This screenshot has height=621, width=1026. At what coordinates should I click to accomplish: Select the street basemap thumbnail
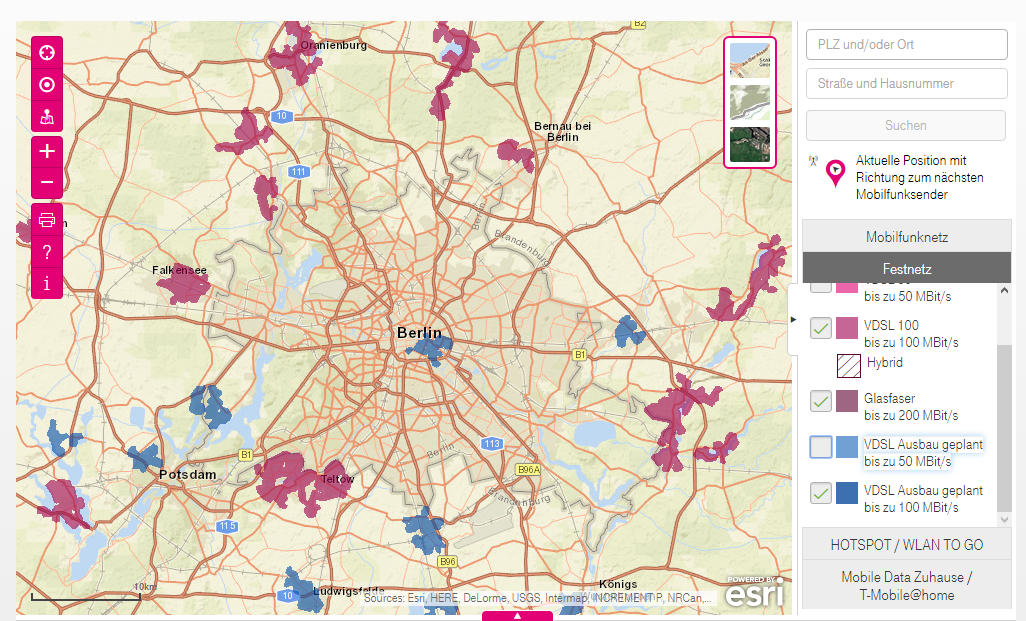tap(750, 61)
